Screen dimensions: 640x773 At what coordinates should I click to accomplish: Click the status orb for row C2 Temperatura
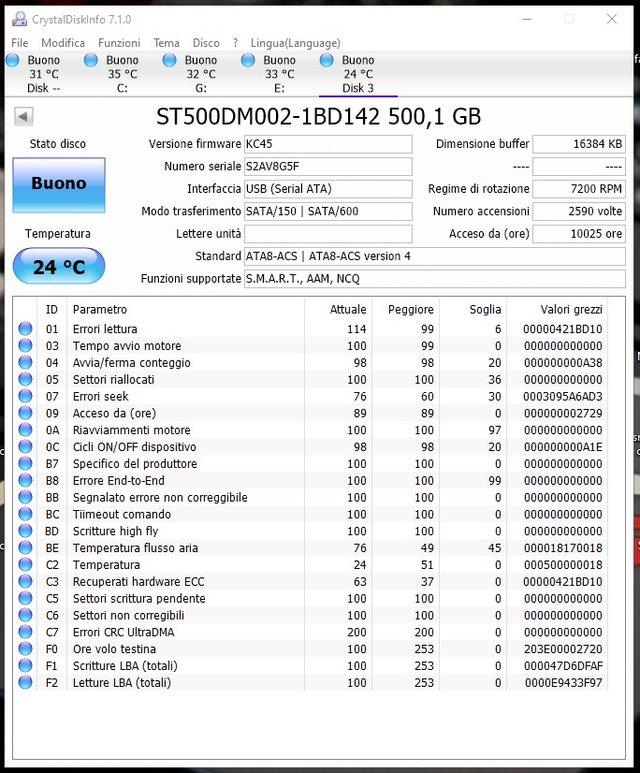25,564
